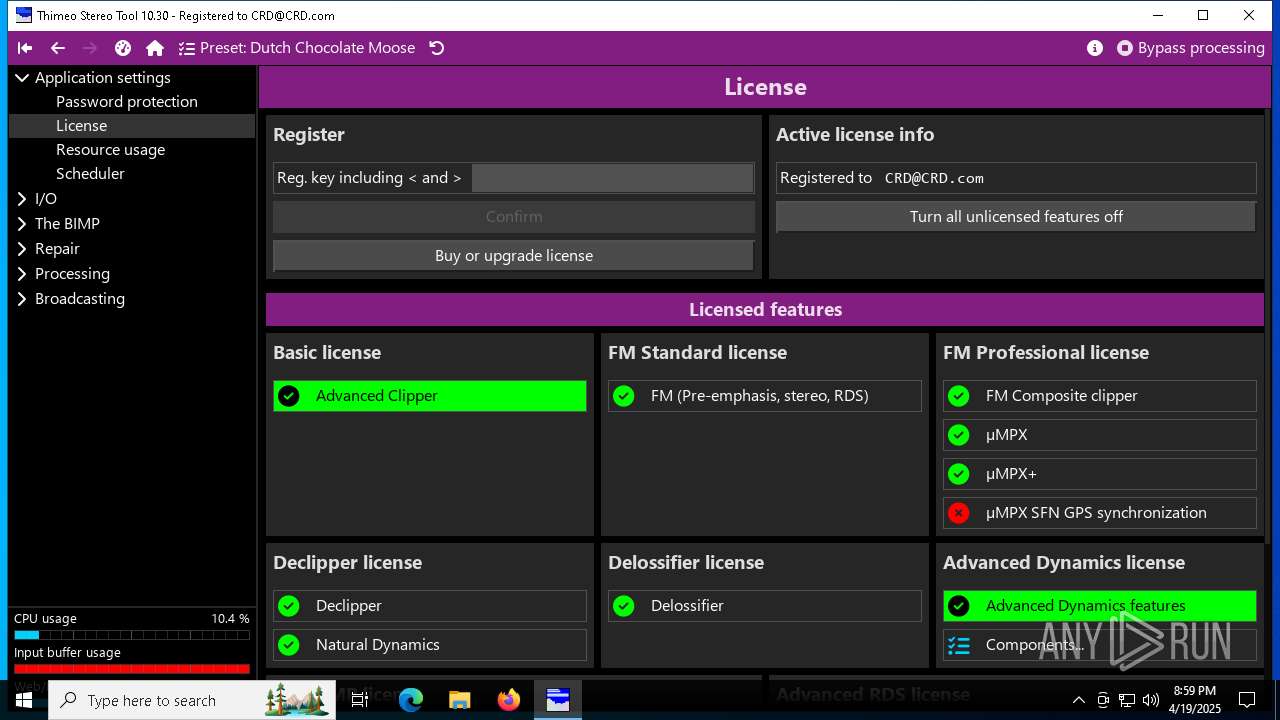
Task: Toggle Bypass processing
Action: 1191,48
